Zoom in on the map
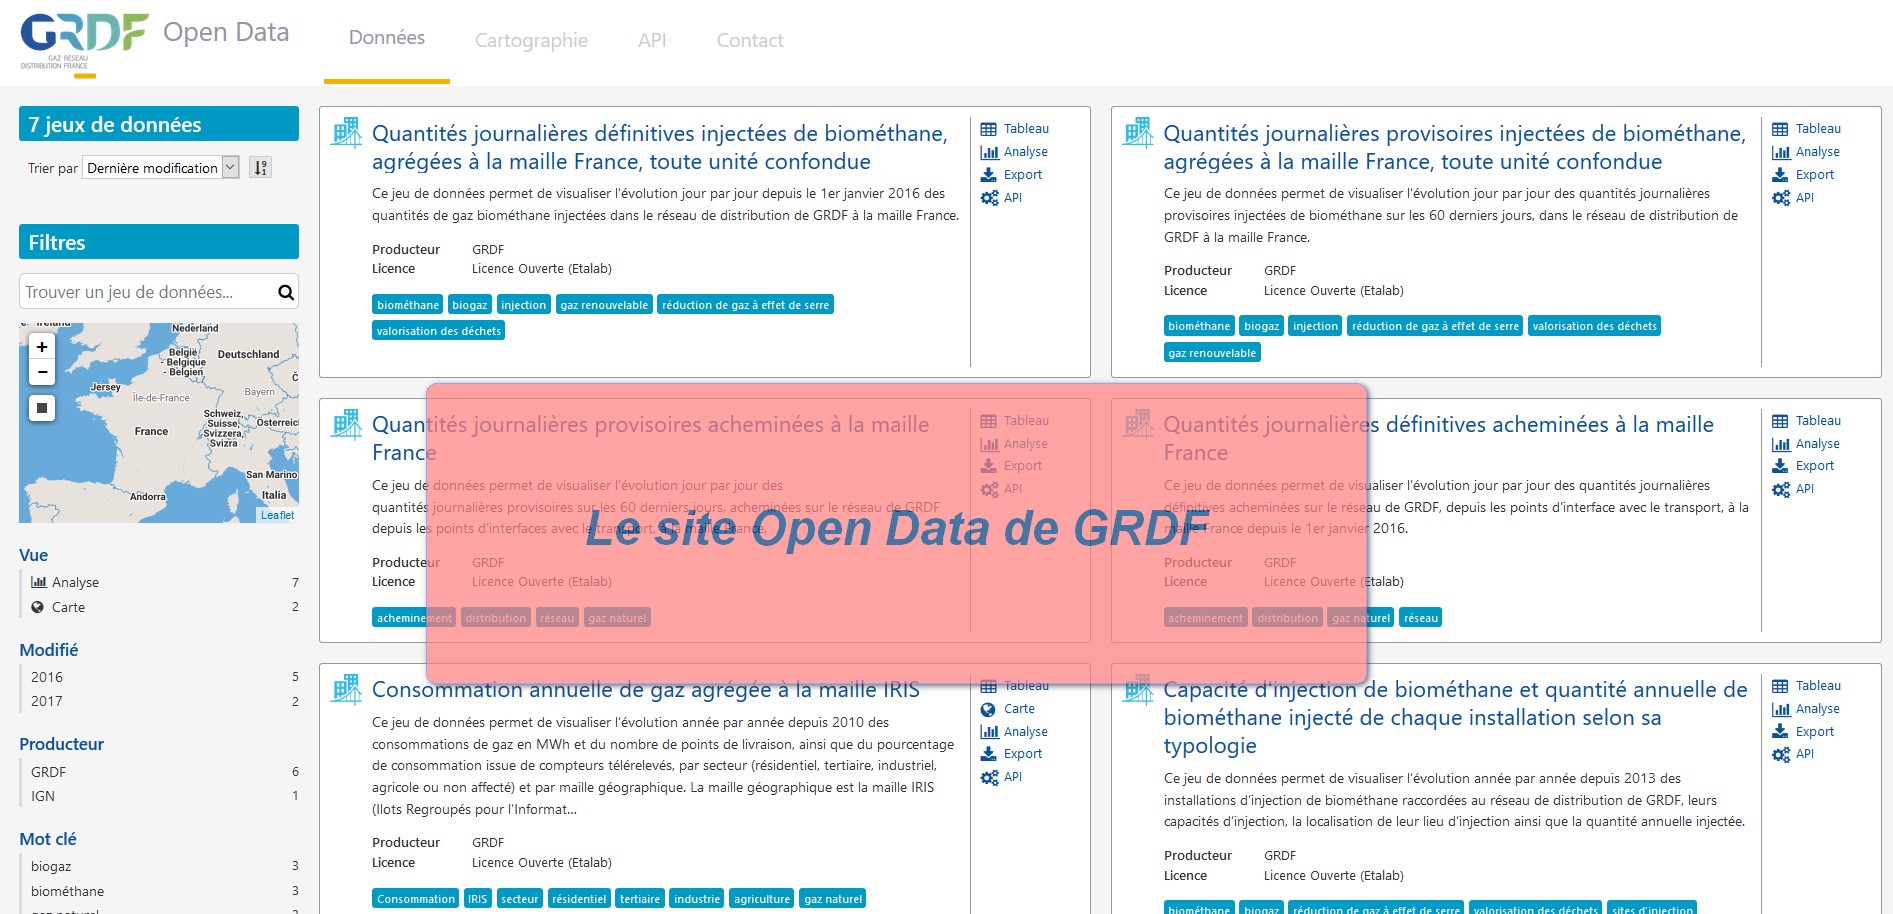Screen dimensions: 1893x914 tap(42, 347)
